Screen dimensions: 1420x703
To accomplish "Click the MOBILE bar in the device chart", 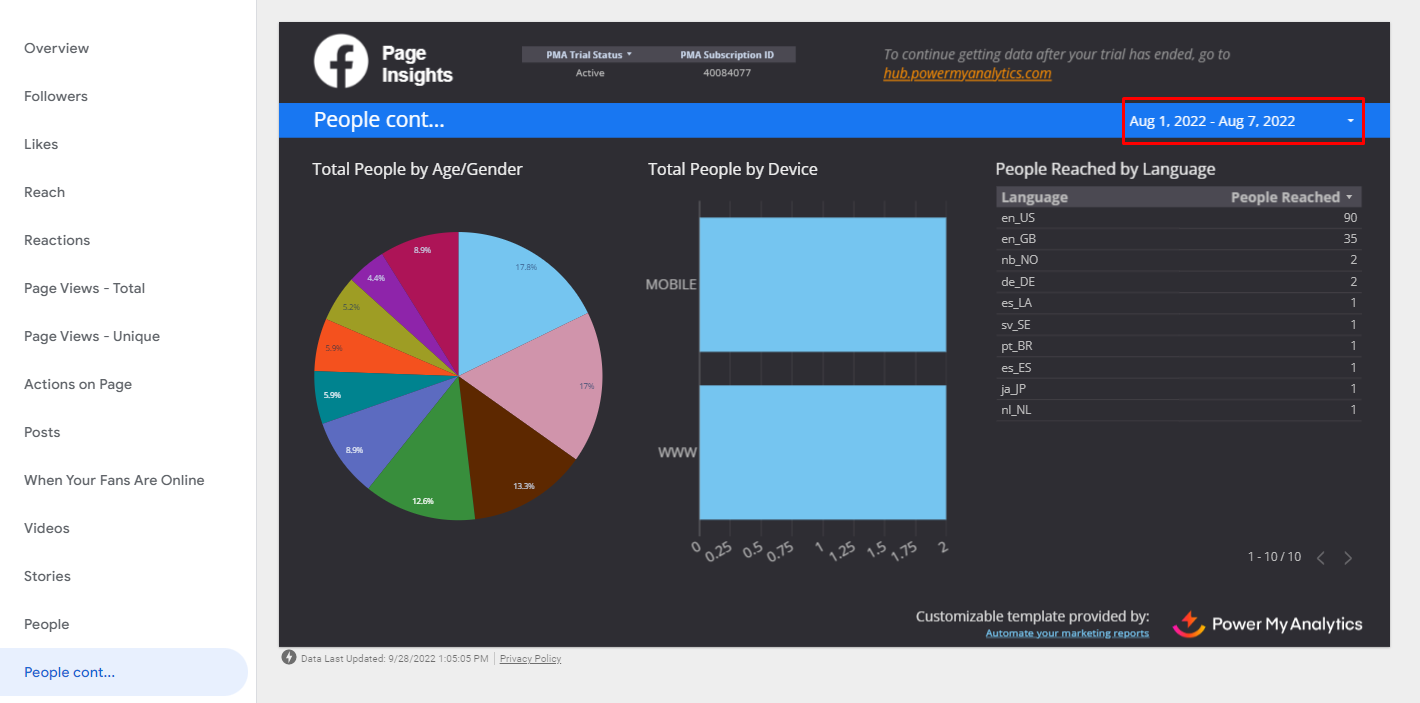I will (822, 283).
